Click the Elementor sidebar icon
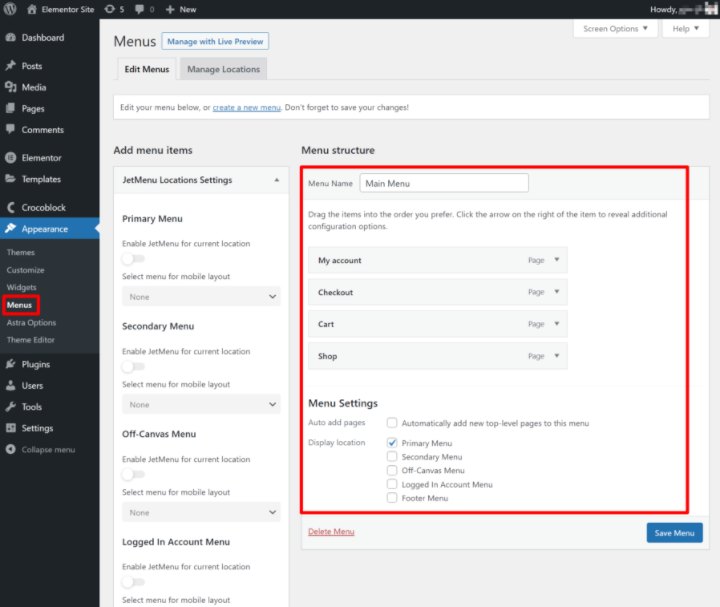This screenshot has height=607, width=720. (x=11, y=158)
